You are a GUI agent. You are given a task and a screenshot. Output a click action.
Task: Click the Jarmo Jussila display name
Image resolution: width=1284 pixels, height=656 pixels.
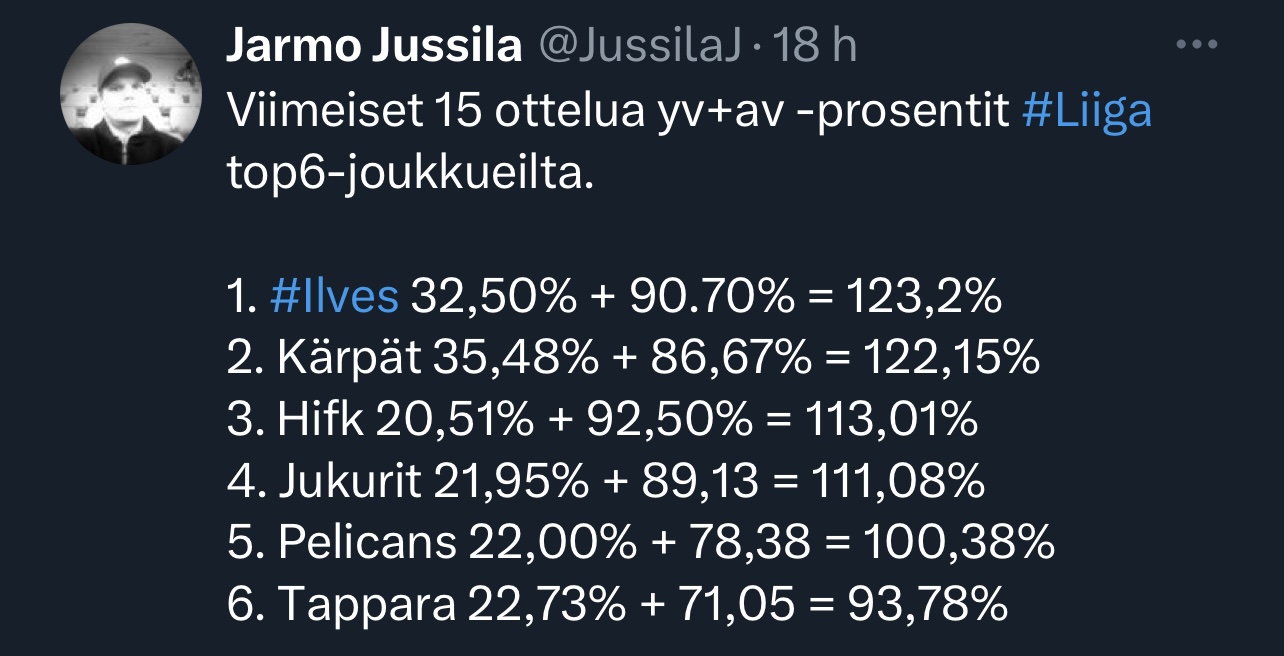click(375, 47)
